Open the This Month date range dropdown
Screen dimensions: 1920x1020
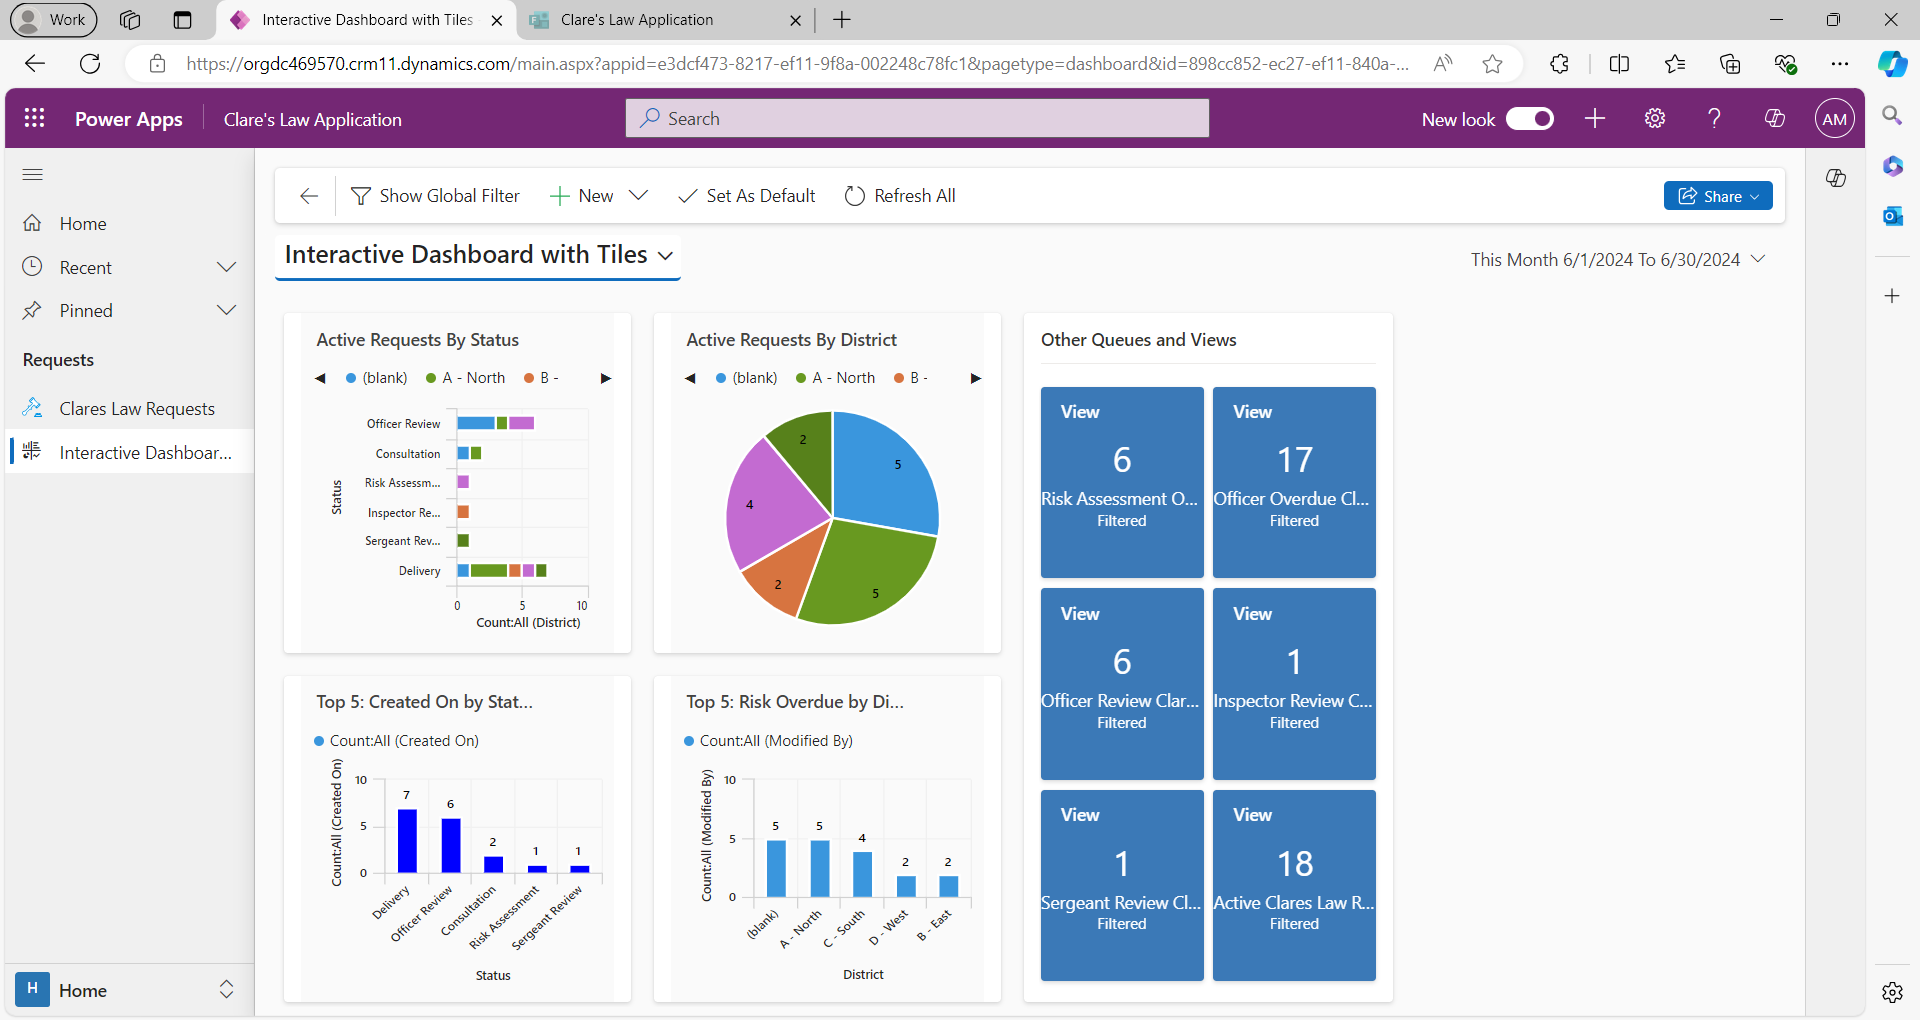click(x=1617, y=260)
